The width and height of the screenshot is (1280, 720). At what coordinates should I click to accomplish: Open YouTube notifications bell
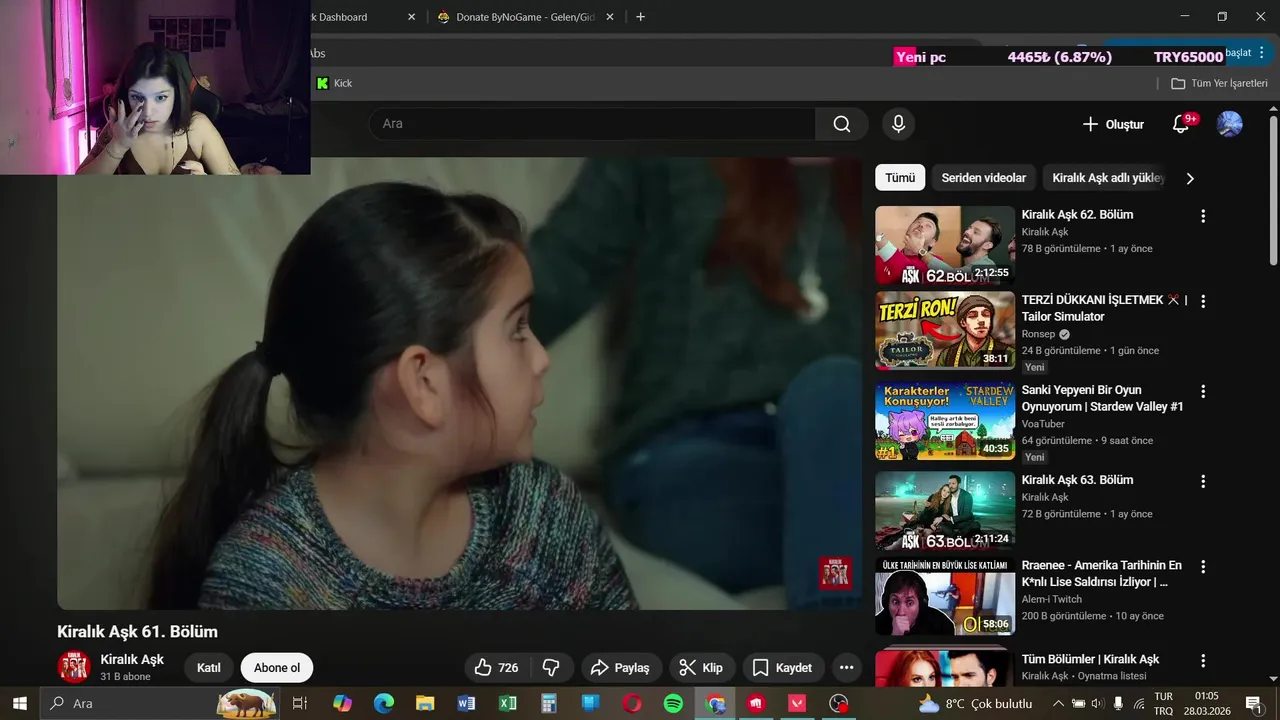click(x=1181, y=124)
